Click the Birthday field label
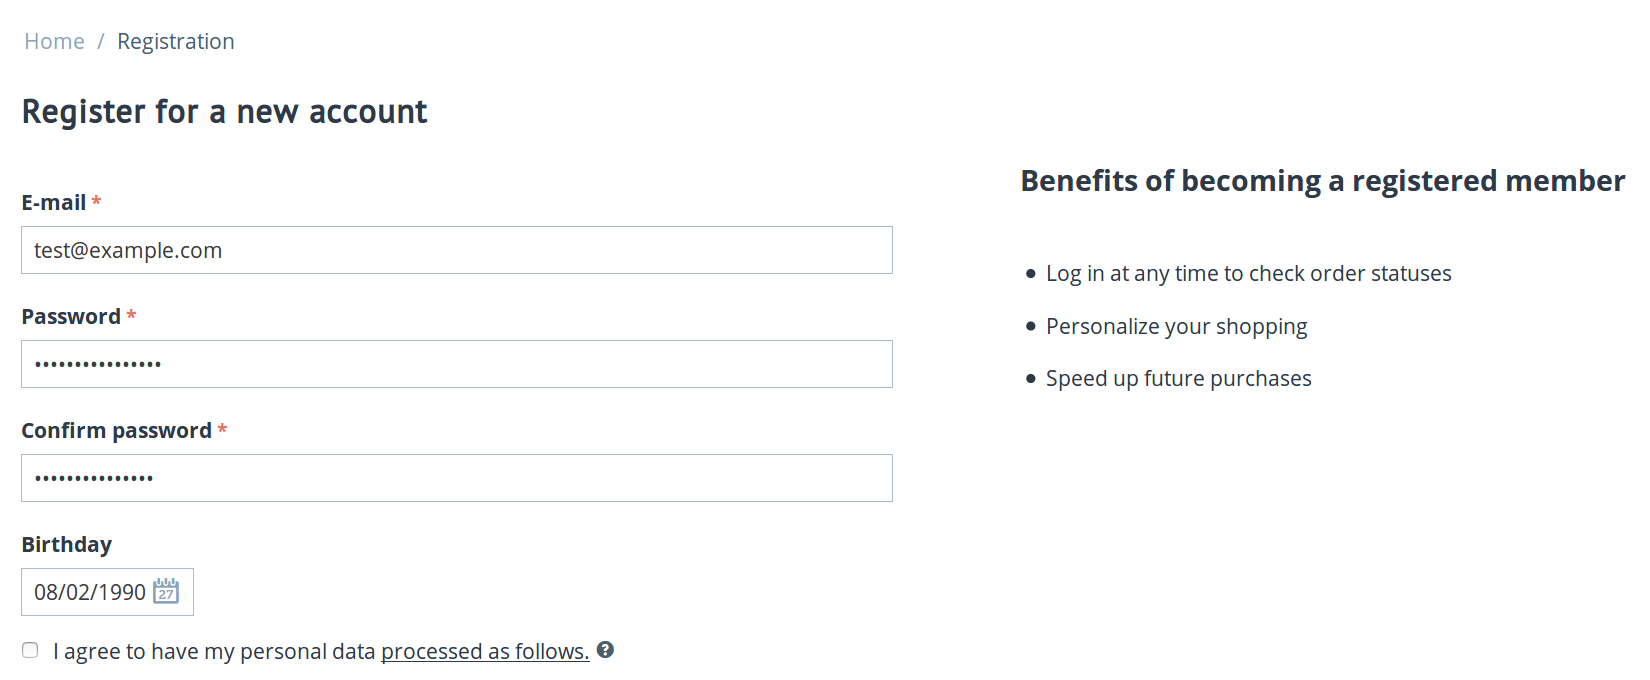1650x680 pixels. pos(67,544)
